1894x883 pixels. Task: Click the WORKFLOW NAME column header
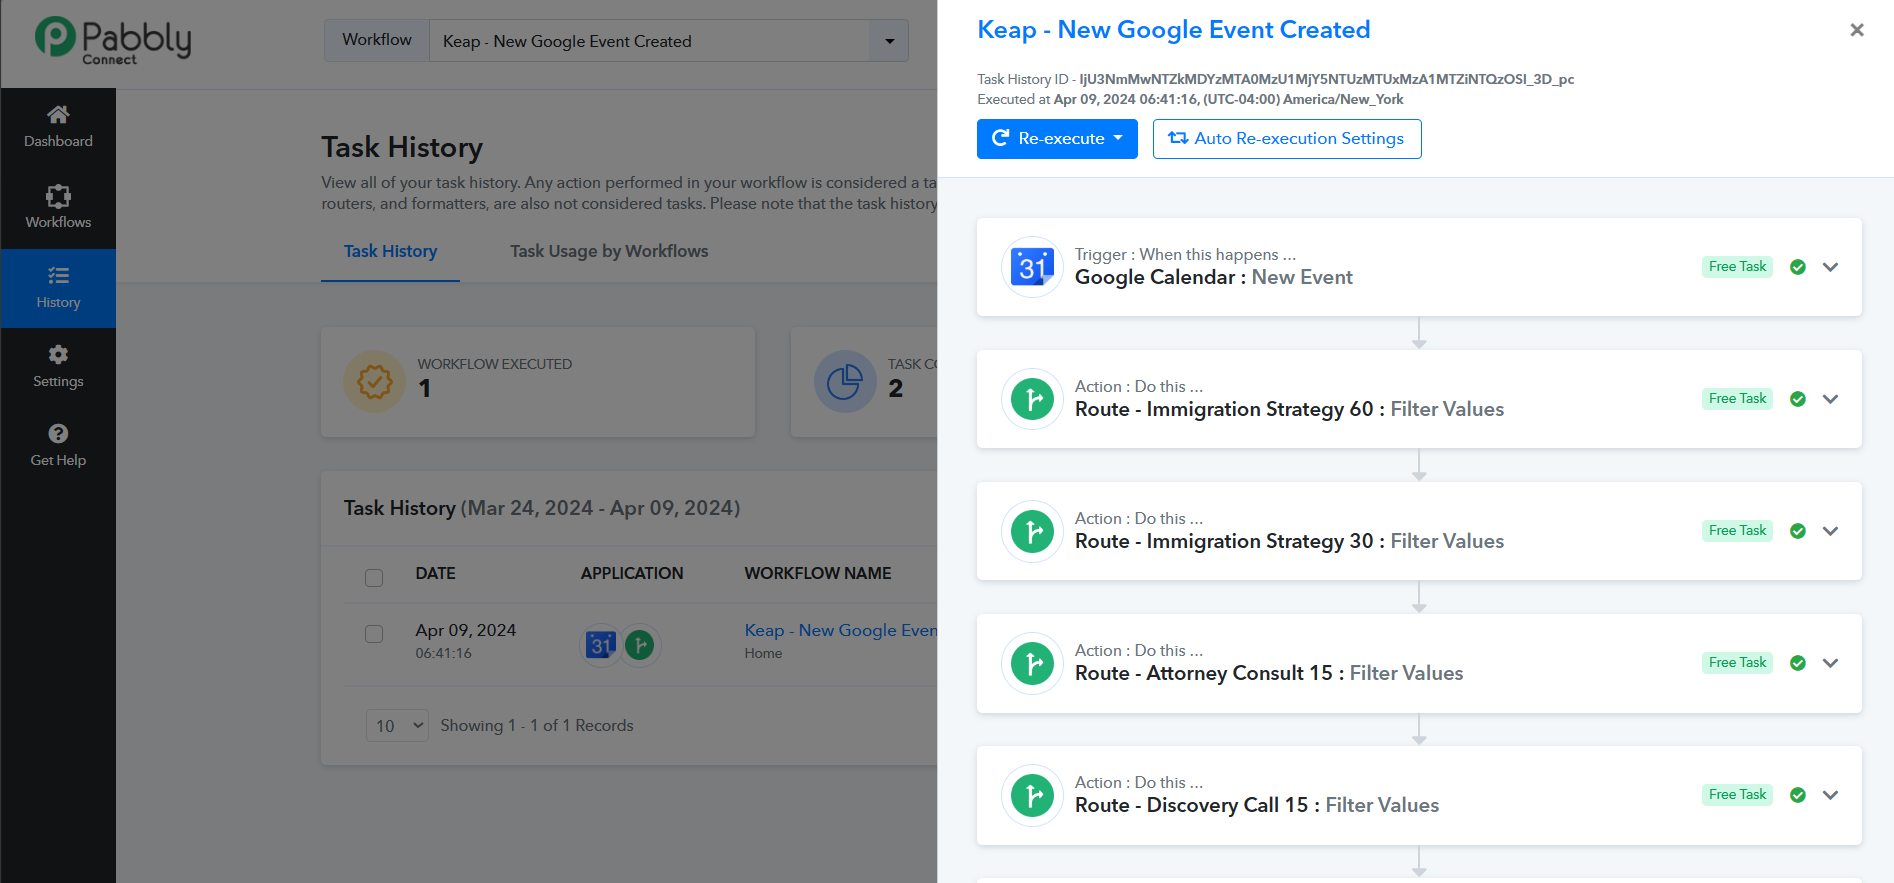coord(818,573)
